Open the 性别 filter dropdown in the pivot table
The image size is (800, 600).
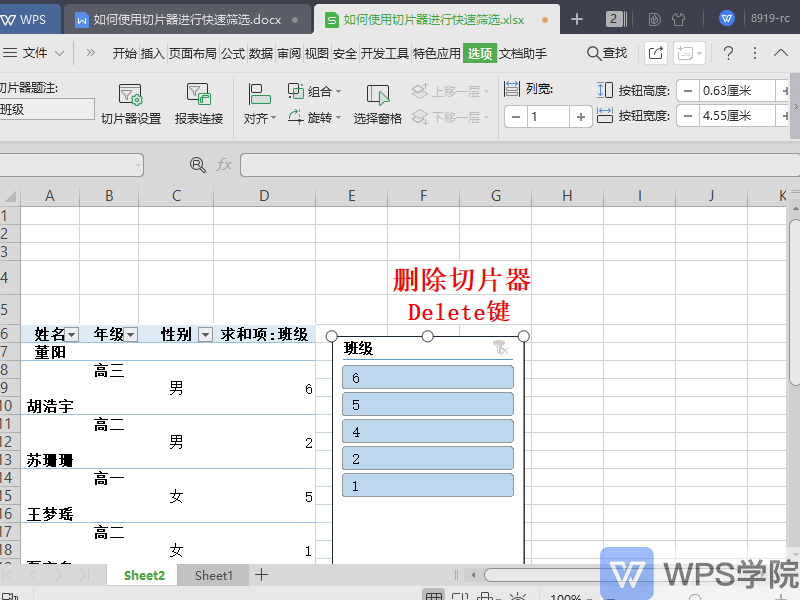coord(205,335)
